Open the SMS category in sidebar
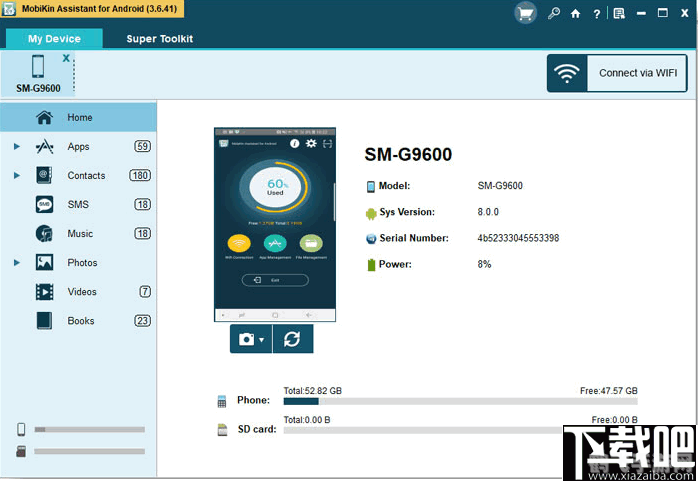 click(x=78, y=205)
